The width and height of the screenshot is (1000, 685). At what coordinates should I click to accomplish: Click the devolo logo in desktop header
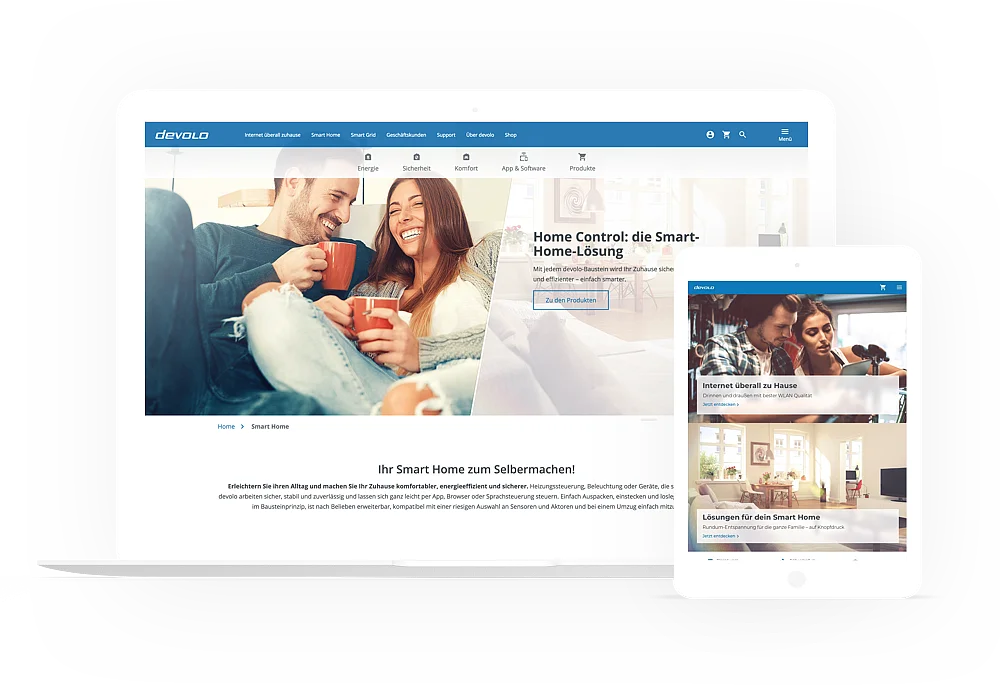pyautogui.click(x=182, y=135)
